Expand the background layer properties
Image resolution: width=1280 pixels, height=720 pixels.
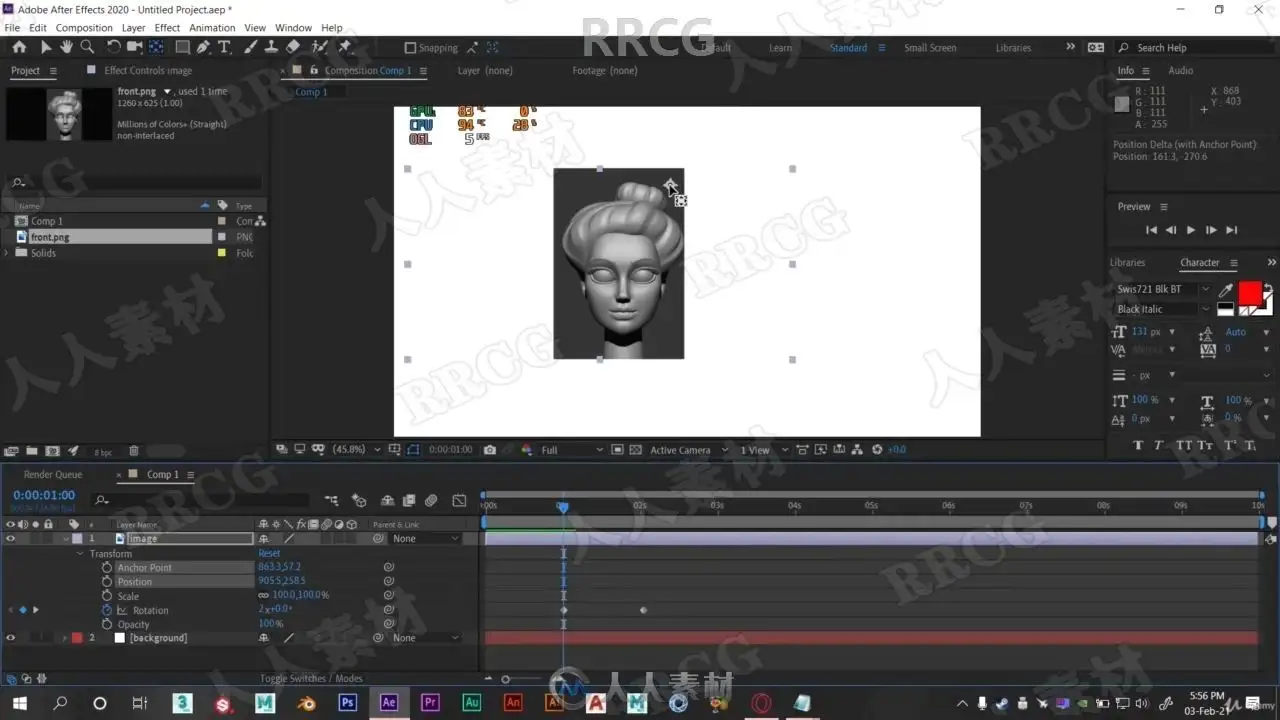point(66,638)
